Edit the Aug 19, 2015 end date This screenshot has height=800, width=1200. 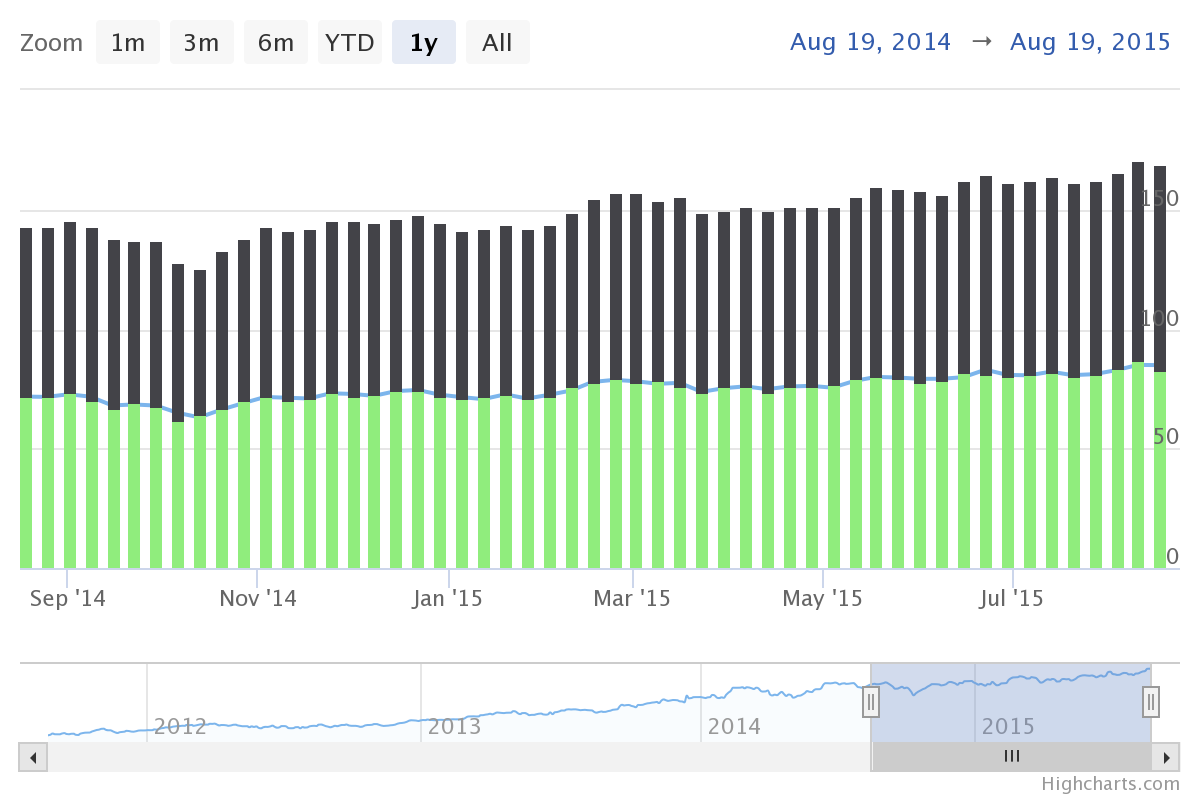pyautogui.click(x=1090, y=42)
